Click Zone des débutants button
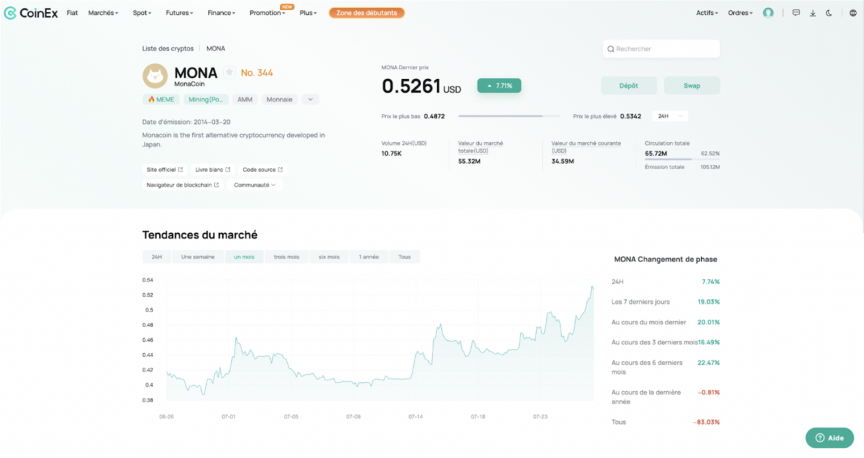 point(366,13)
